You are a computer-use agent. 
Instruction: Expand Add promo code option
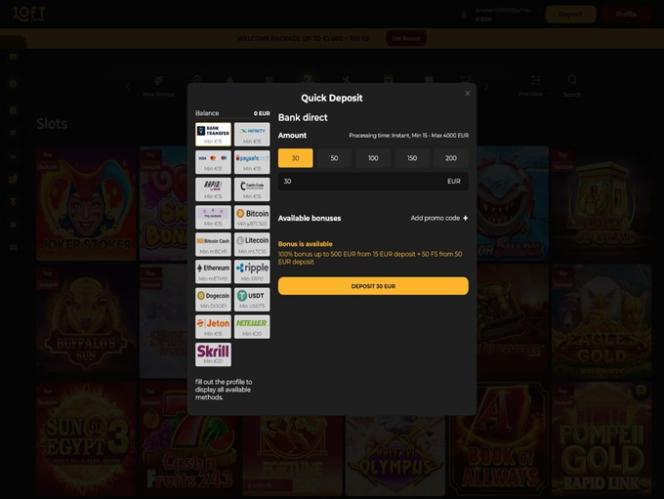click(439, 218)
